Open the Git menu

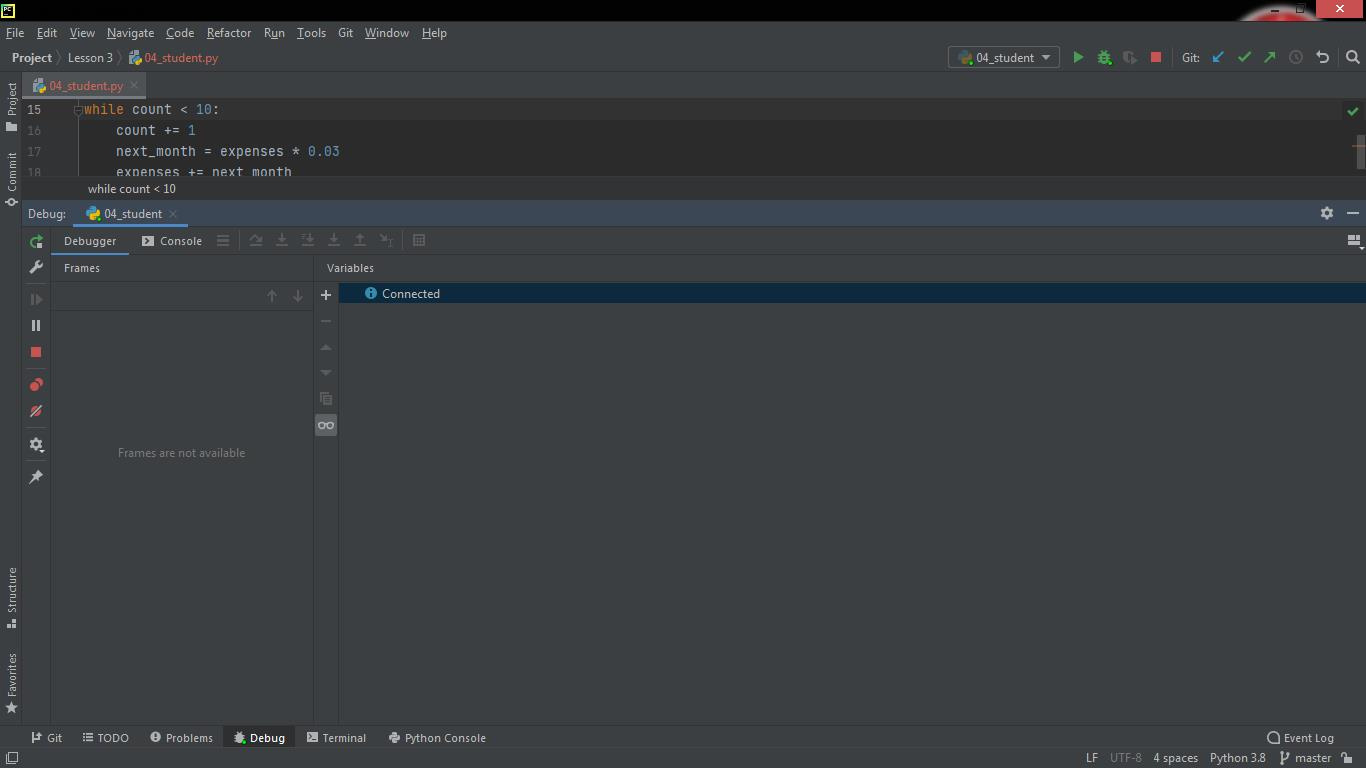[345, 33]
